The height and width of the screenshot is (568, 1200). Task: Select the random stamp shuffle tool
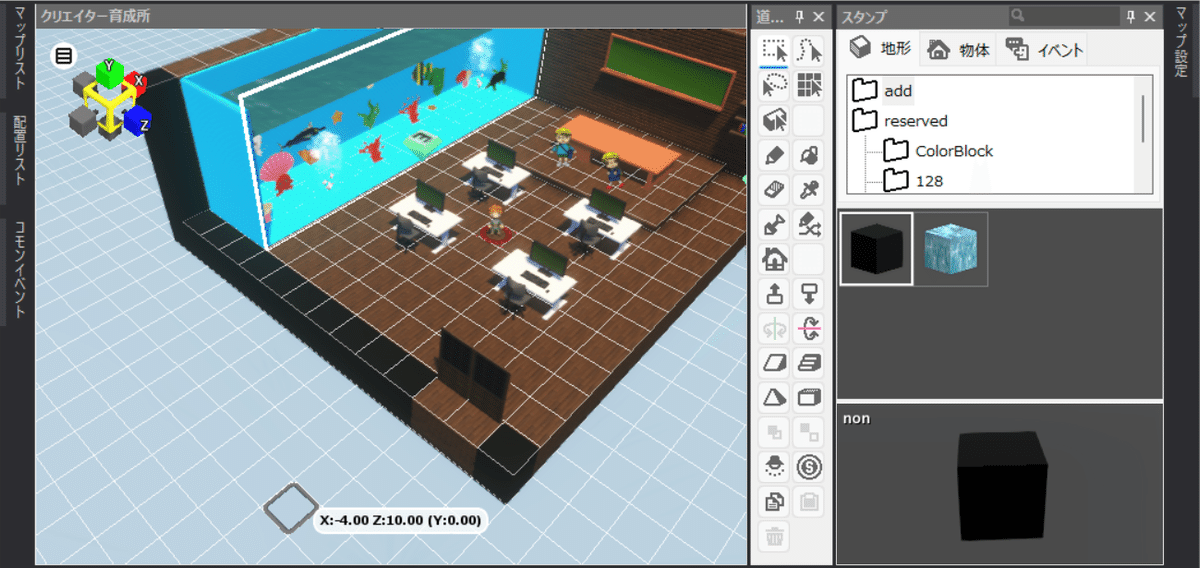coord(810,225)
